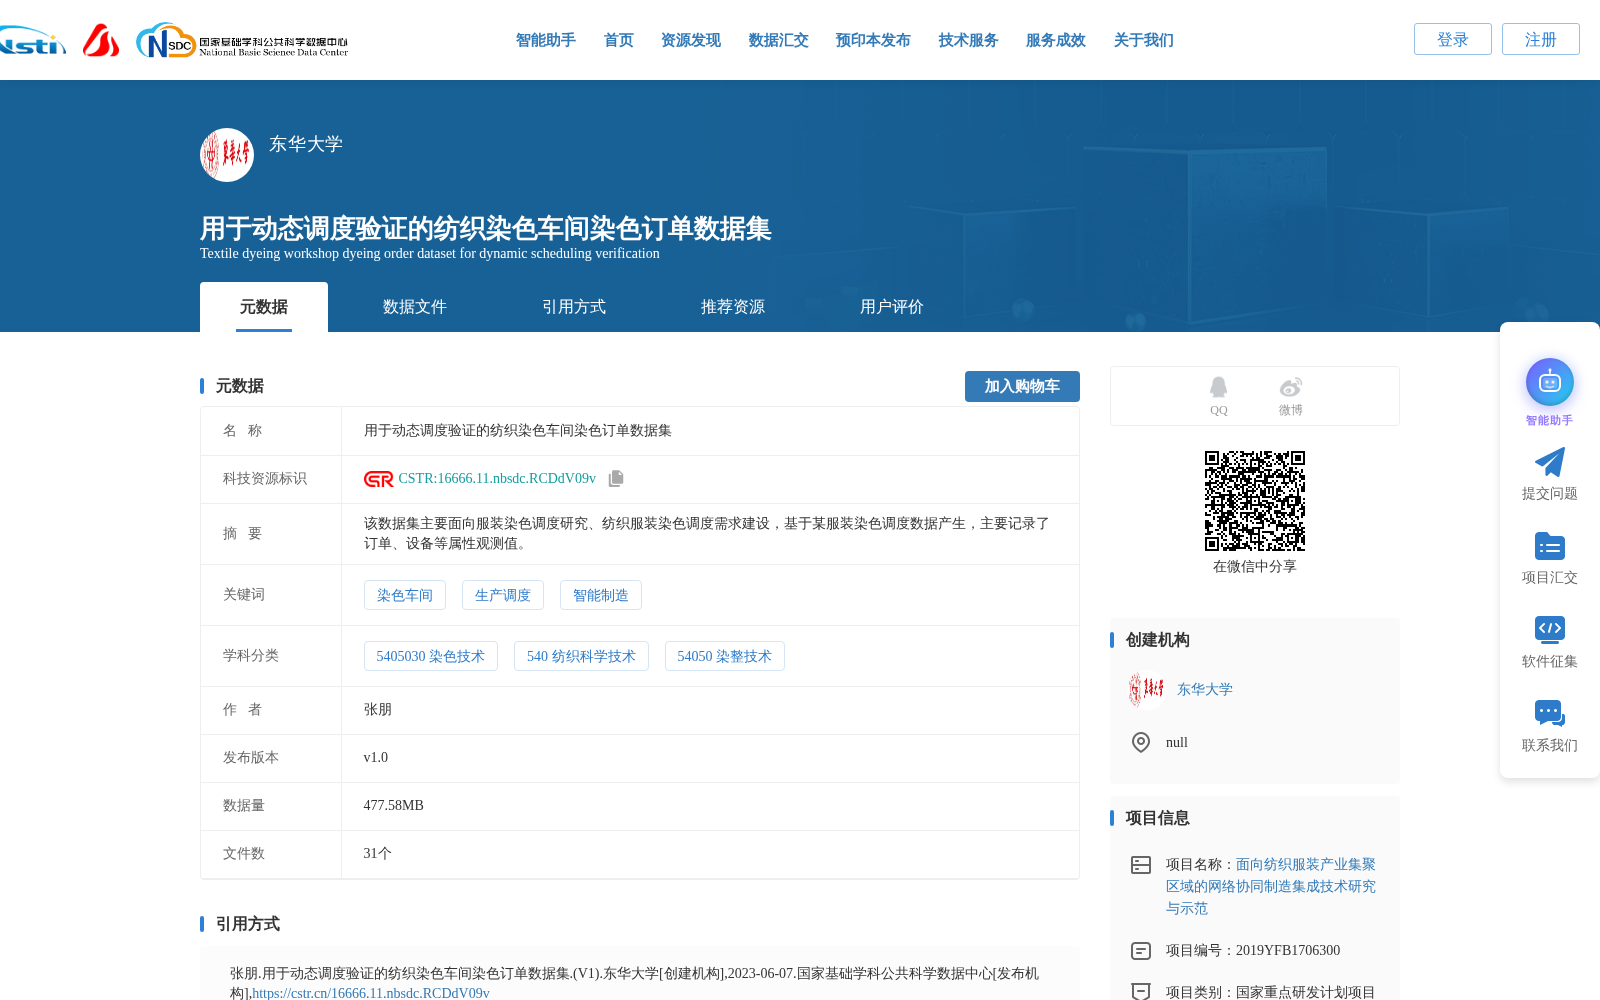
Task: Click the 加入购物车 button
Action: tap(1022, 386)
